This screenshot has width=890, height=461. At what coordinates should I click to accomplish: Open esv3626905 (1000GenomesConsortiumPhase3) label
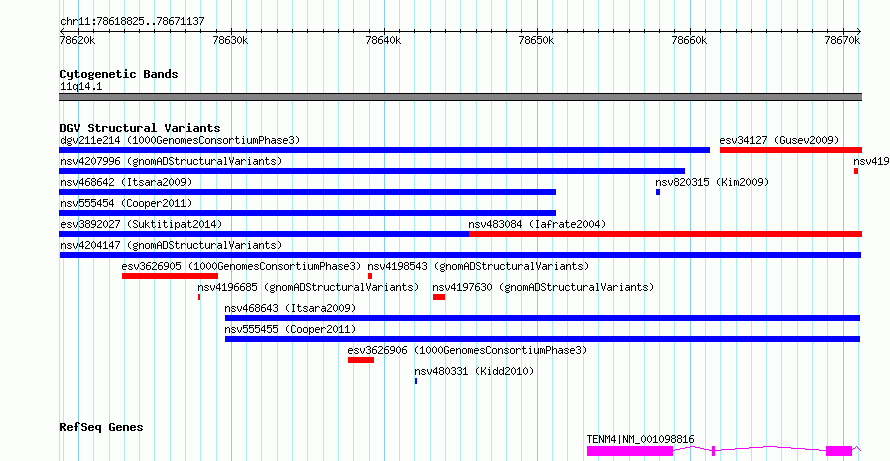tap(241, 266)
